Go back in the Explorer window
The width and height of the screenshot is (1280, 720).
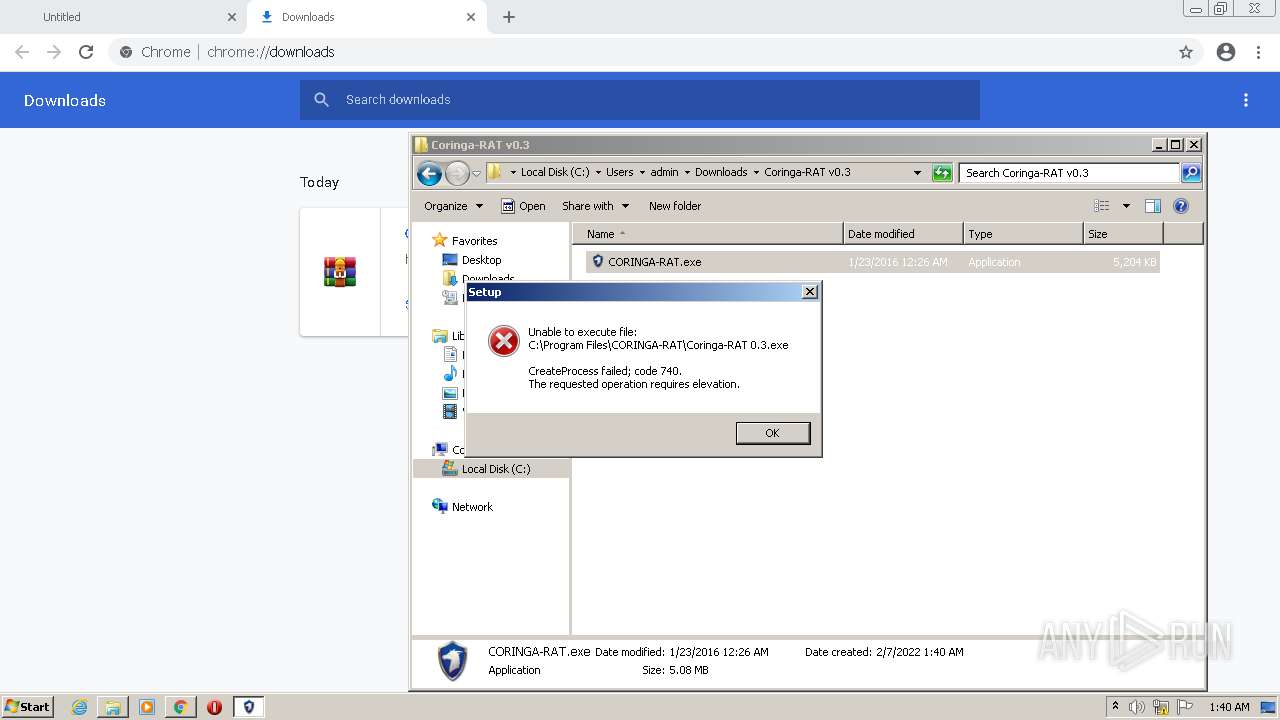click(430, 173)
